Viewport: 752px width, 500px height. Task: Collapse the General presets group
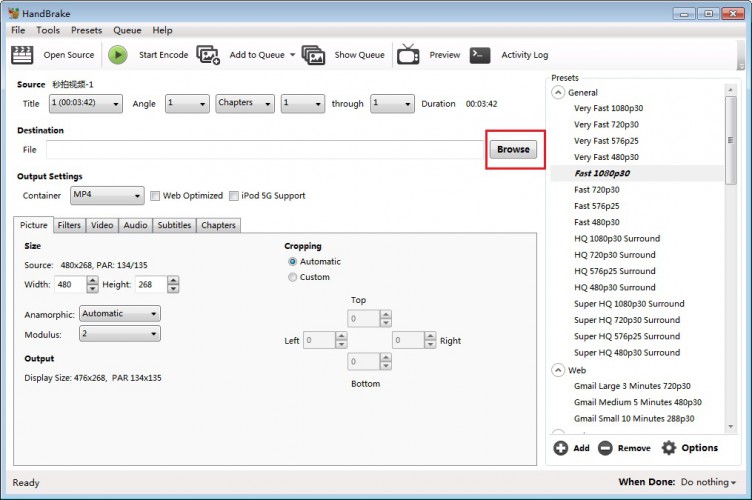click(x=558, y=92)
